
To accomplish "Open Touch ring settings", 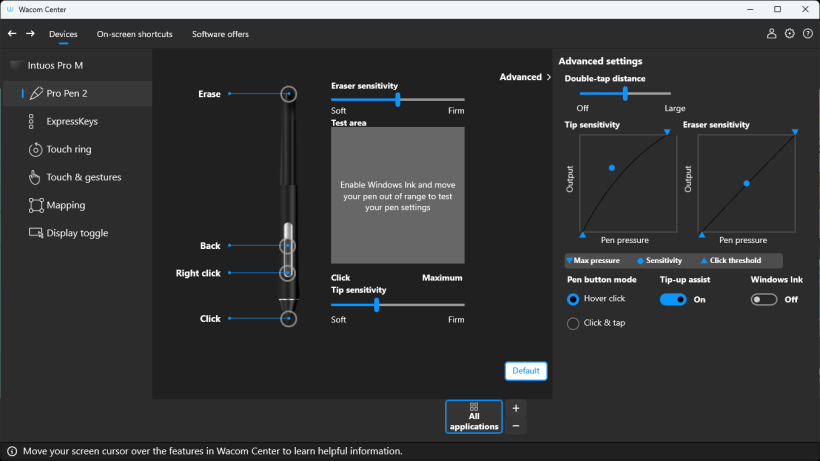I will (68, 149).
